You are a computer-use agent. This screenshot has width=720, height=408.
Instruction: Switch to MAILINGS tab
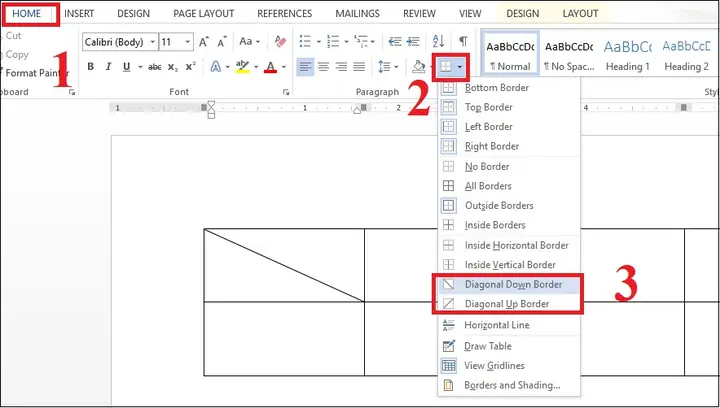[x=357, y=14]
